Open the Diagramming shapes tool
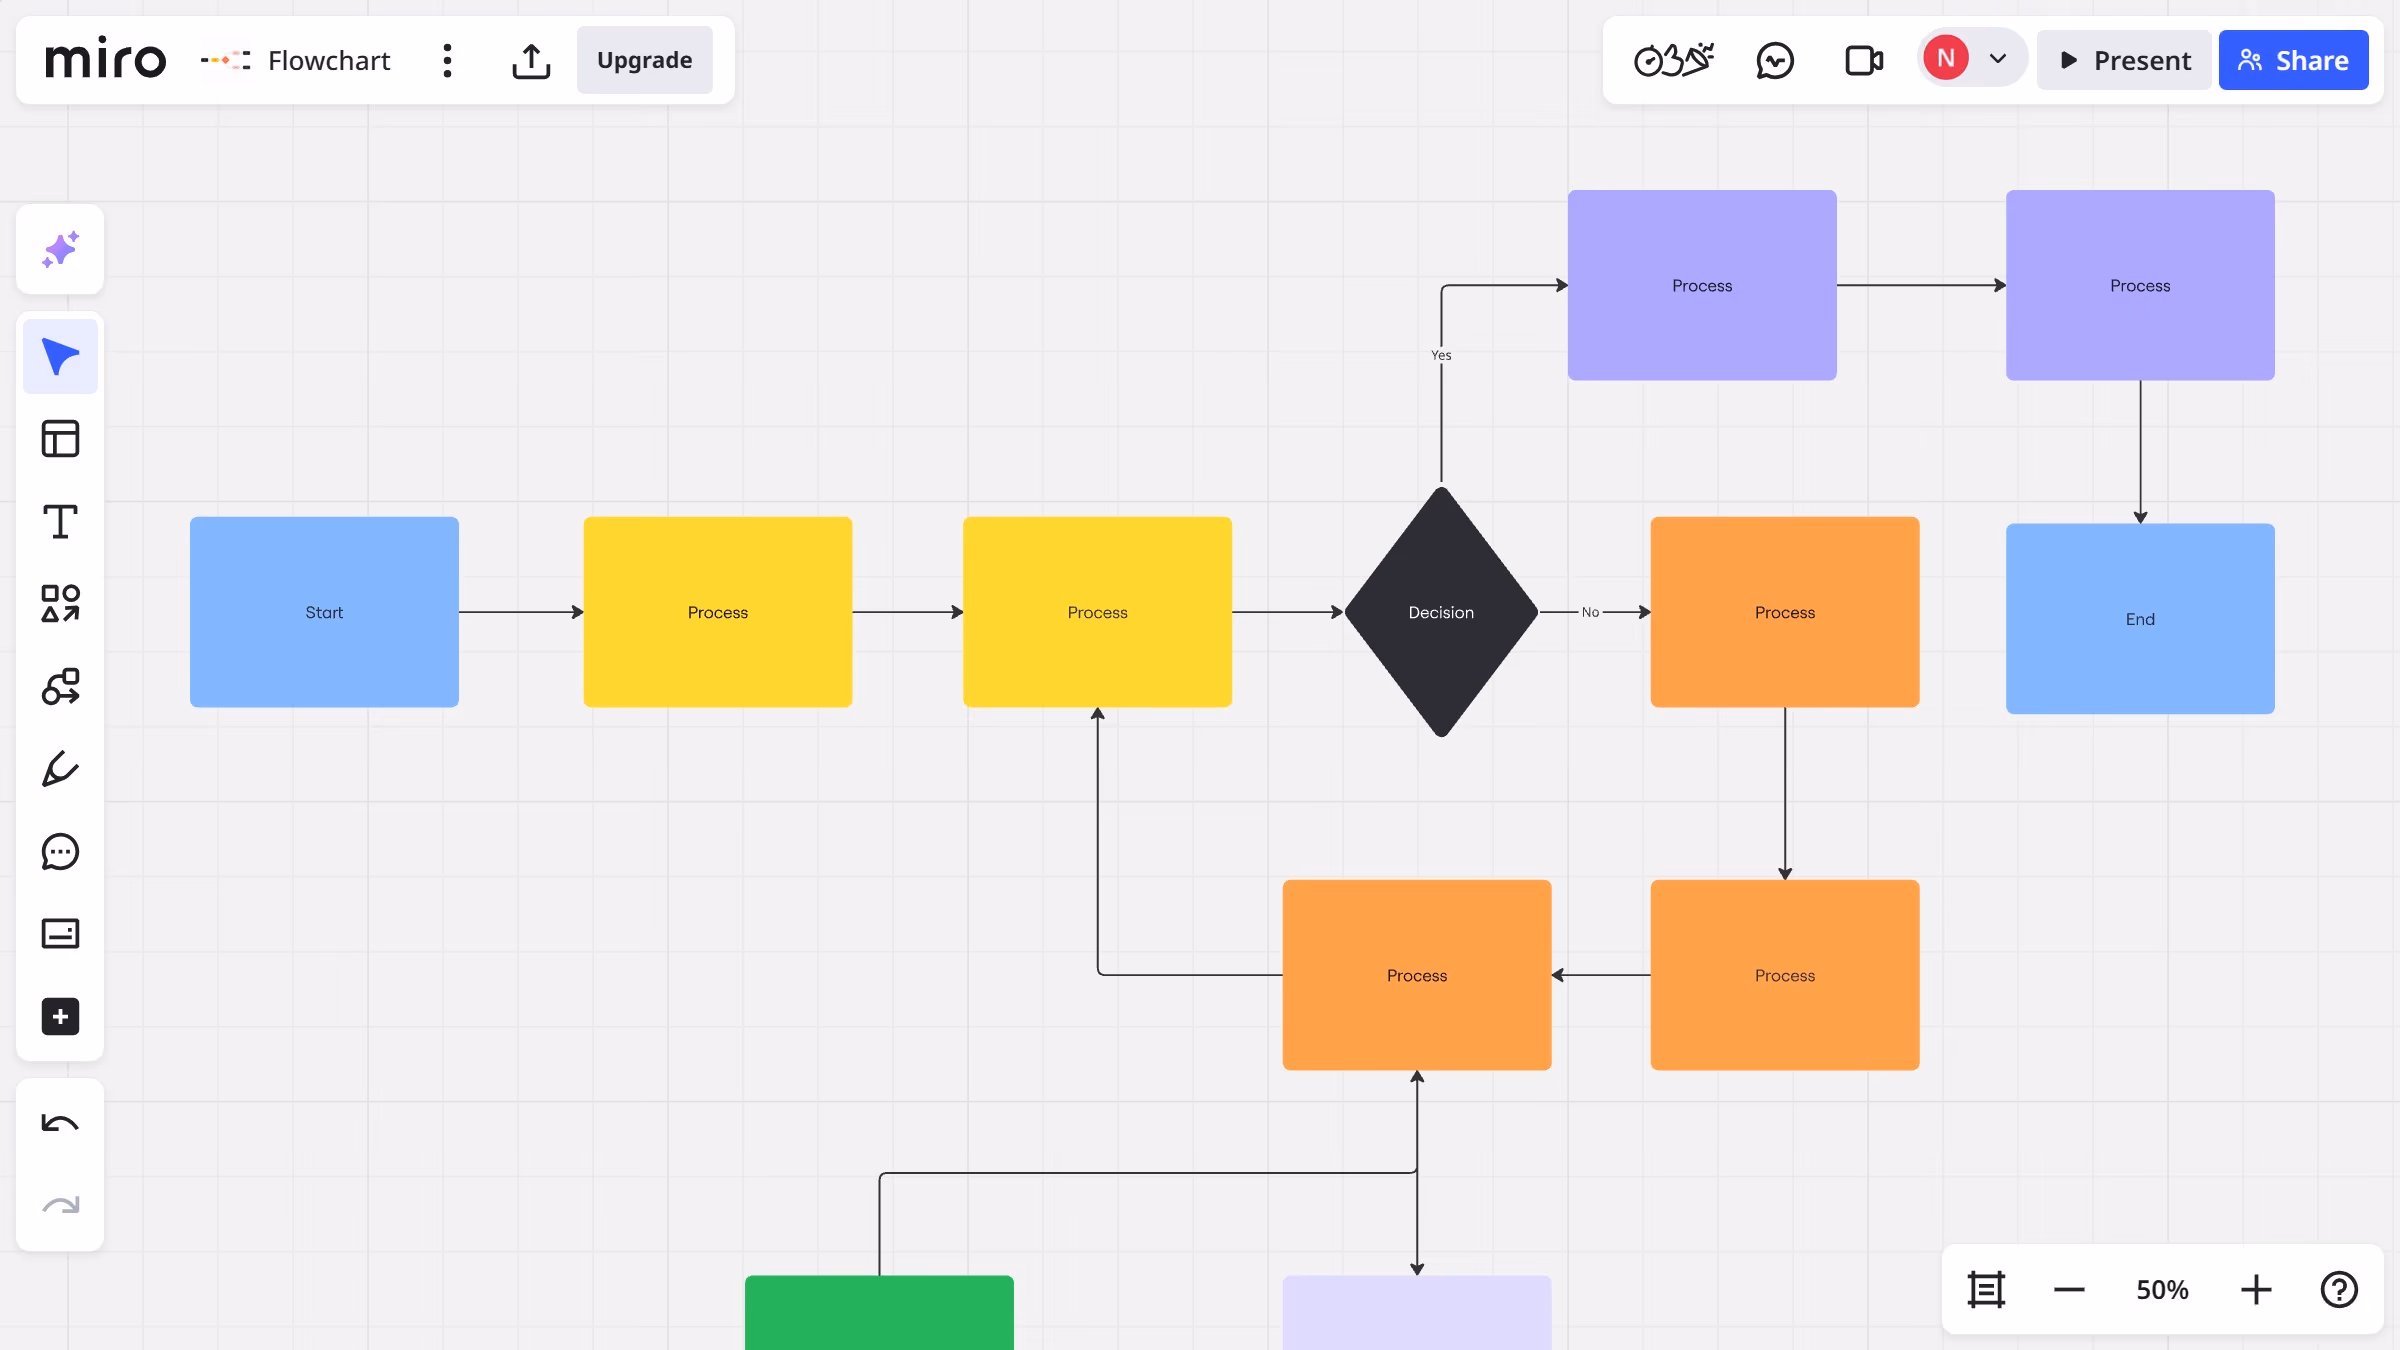 [x=60, y=687]
